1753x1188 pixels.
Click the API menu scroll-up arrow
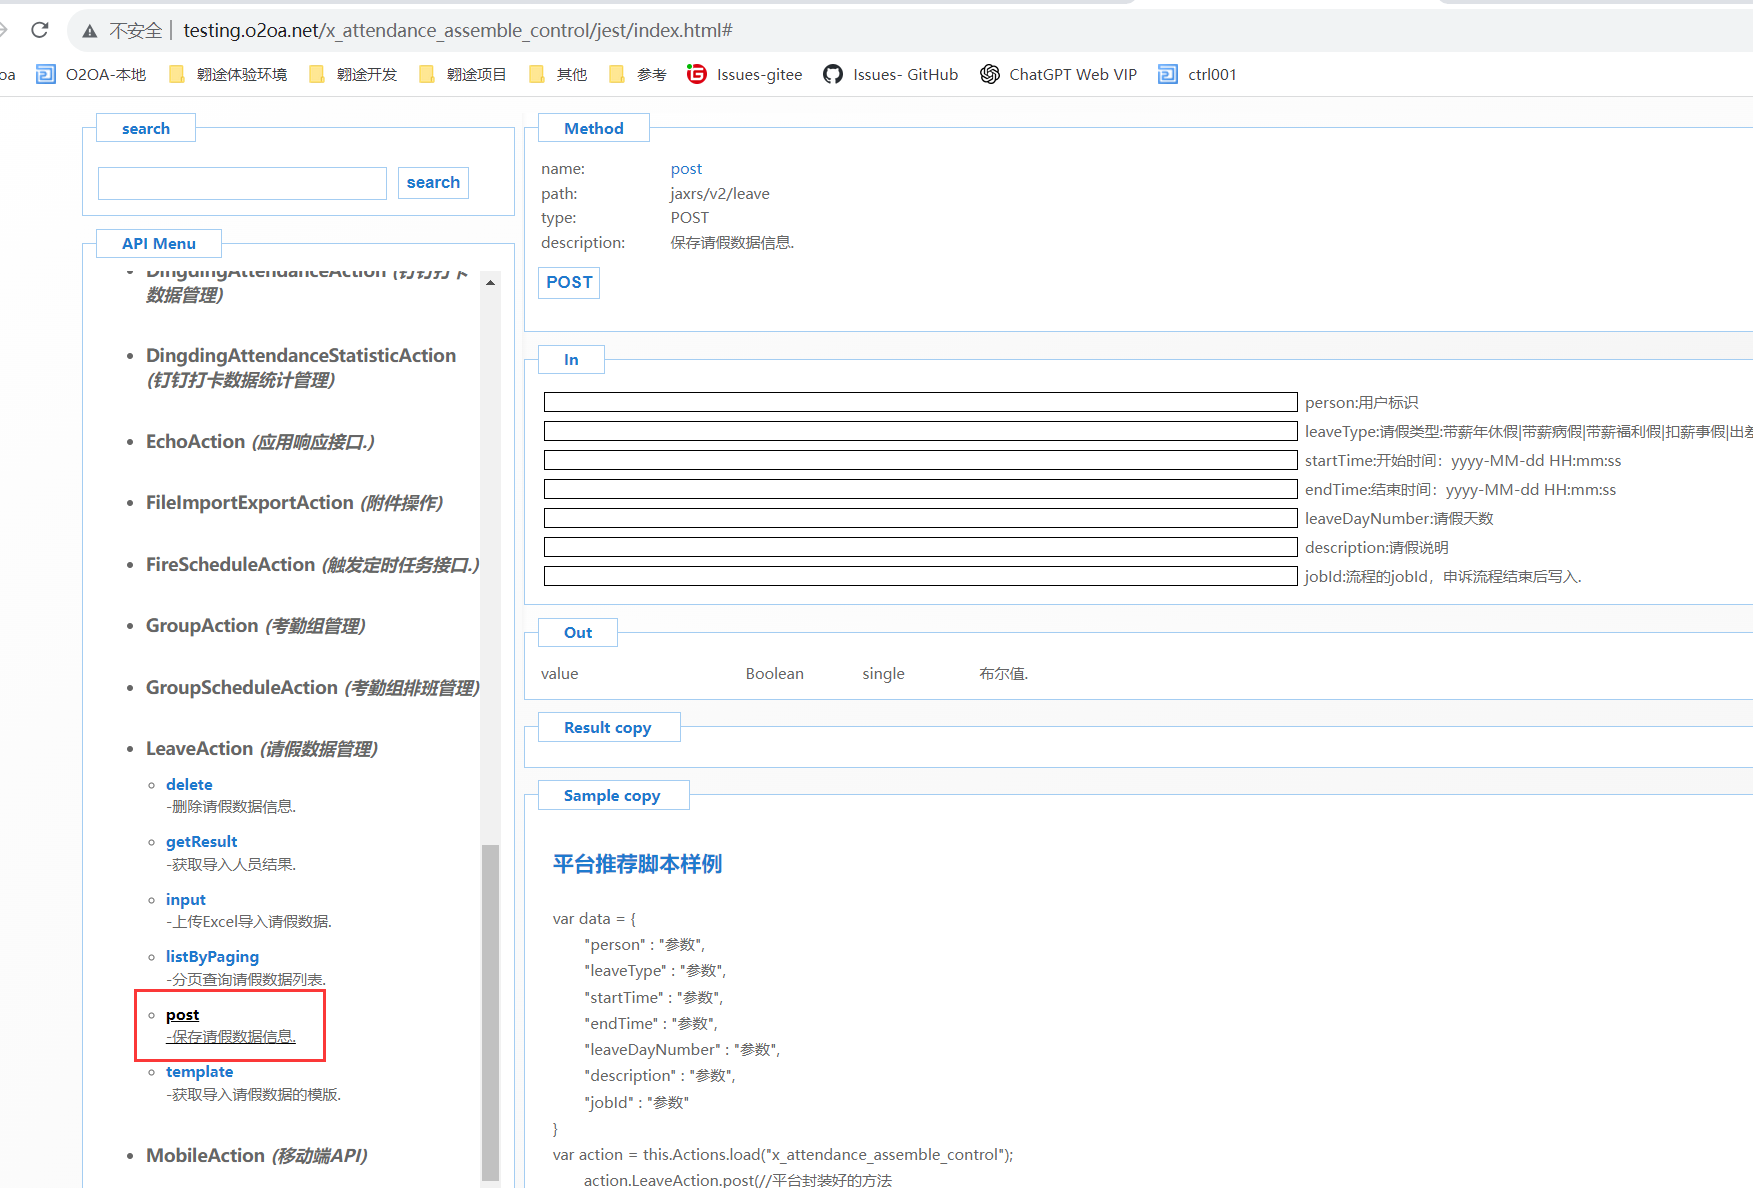point(490,283)
